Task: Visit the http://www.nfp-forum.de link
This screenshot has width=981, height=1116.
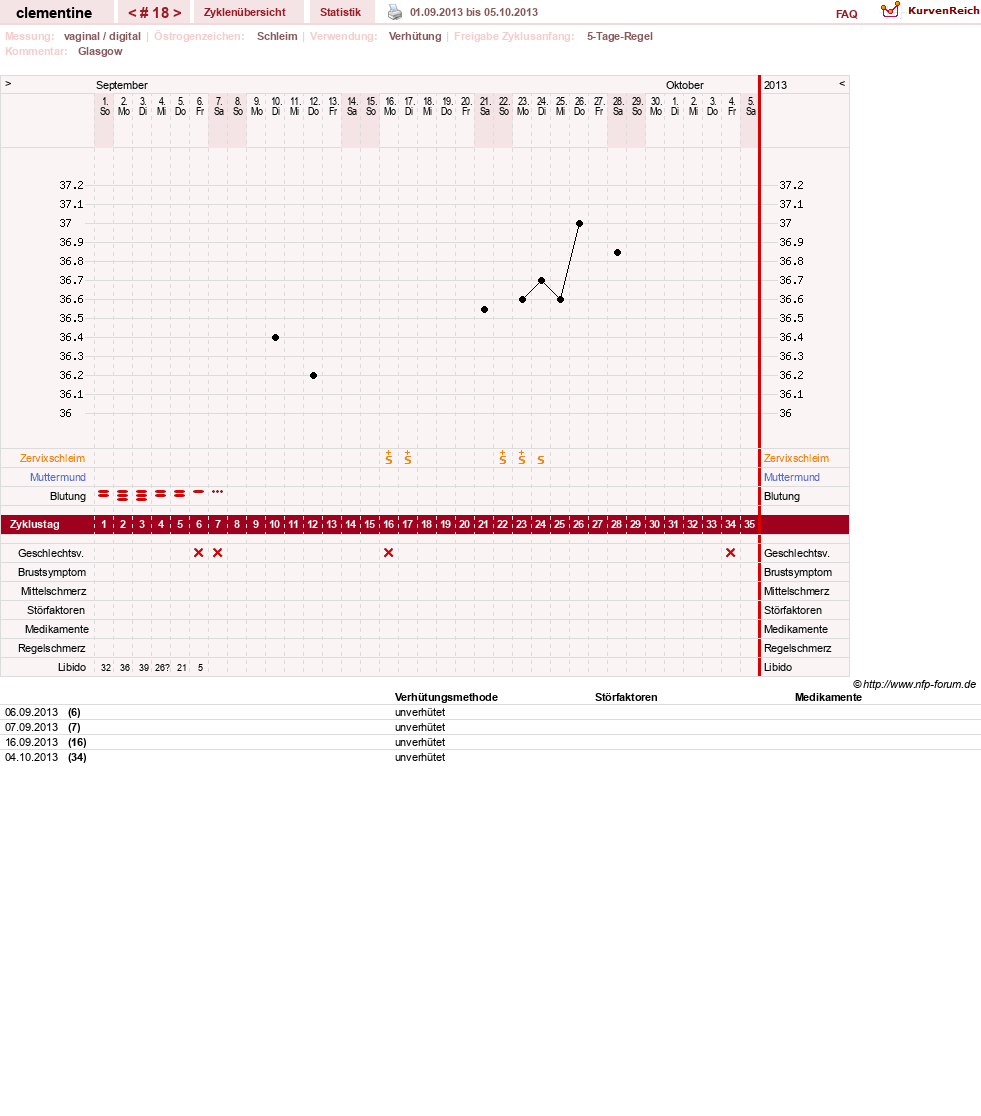Action: [x=919, y=684]
